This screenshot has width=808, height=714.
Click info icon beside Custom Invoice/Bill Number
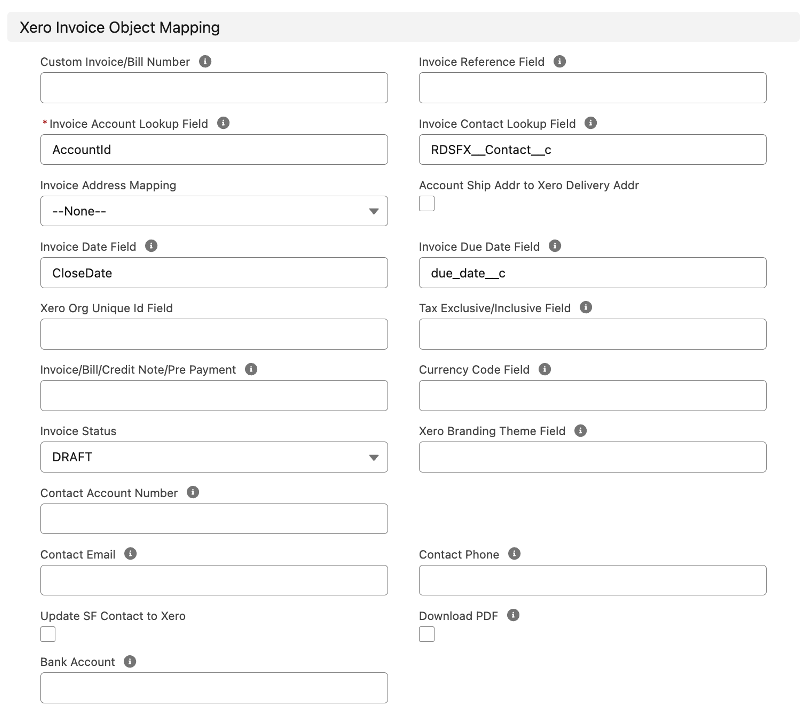point(205,62)
